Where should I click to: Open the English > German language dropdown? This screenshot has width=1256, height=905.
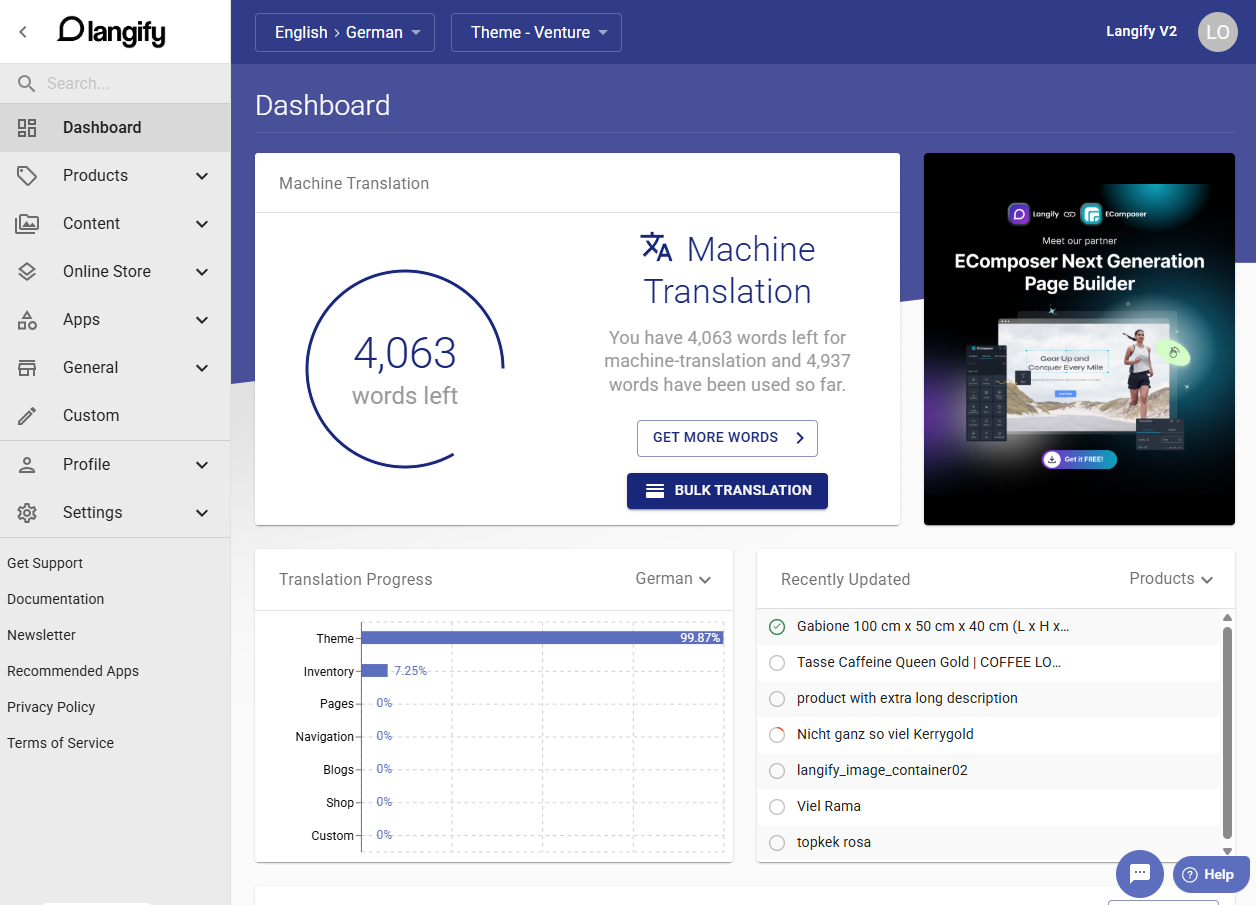[x=345, y=32]
